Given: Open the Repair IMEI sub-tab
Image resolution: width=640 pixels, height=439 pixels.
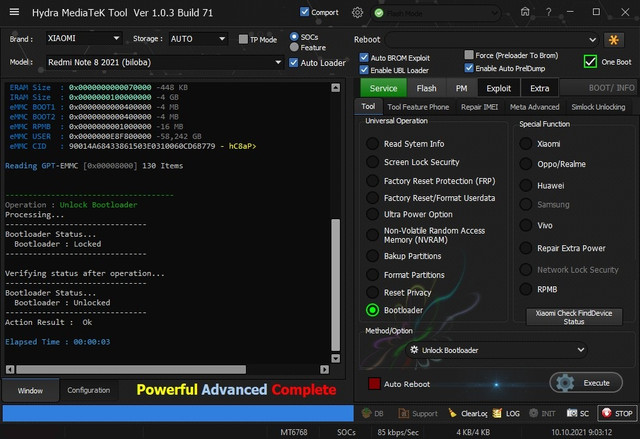Looking at the screenshot, I should tap(481, 107).
